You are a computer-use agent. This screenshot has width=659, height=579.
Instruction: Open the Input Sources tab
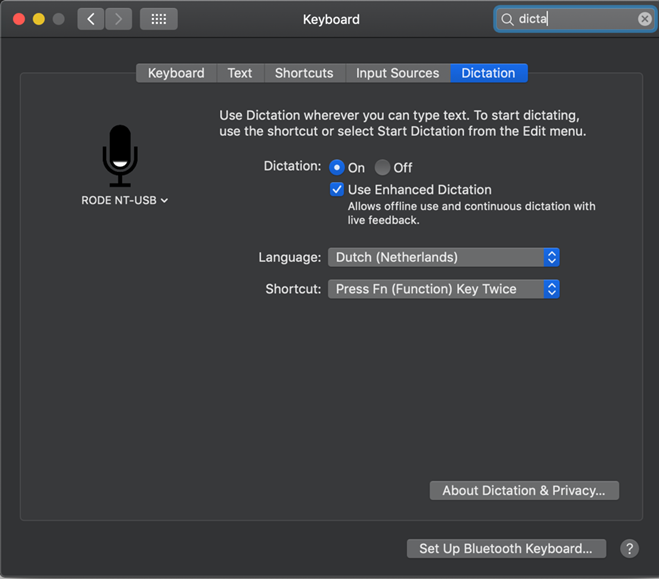(x=397, y=73)
